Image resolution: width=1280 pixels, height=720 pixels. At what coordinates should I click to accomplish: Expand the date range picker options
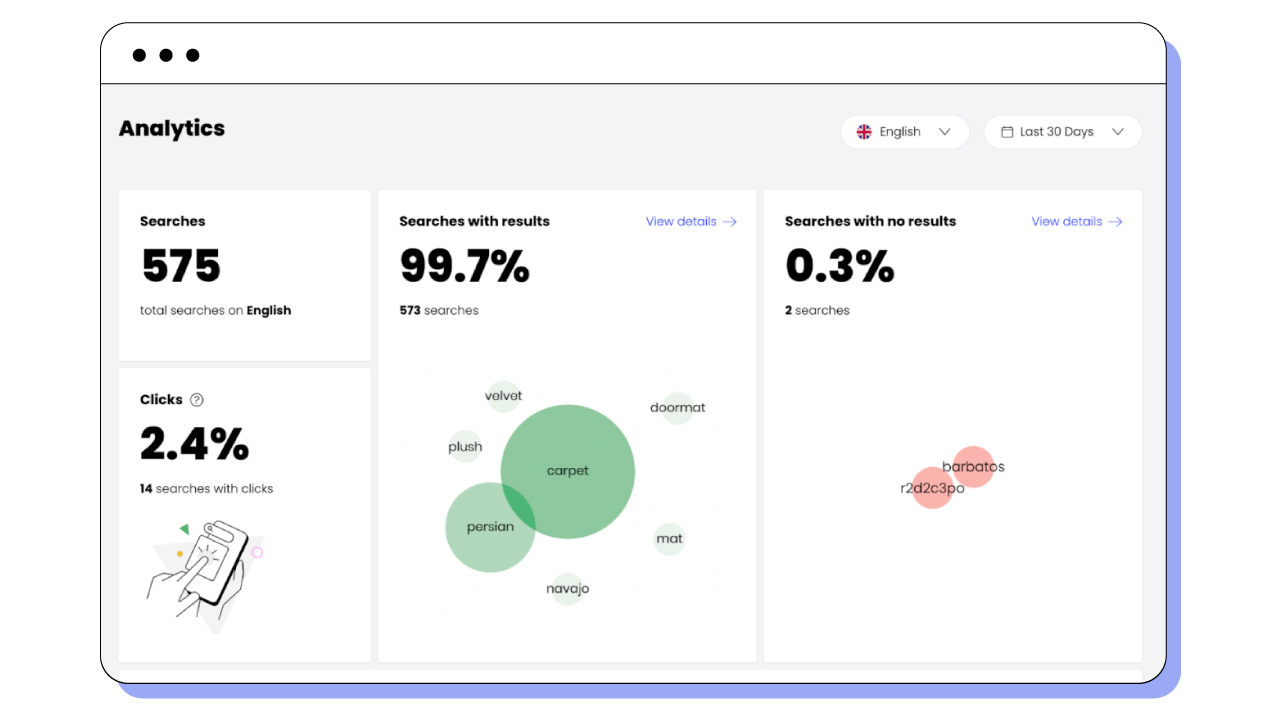coord(1063,131)
